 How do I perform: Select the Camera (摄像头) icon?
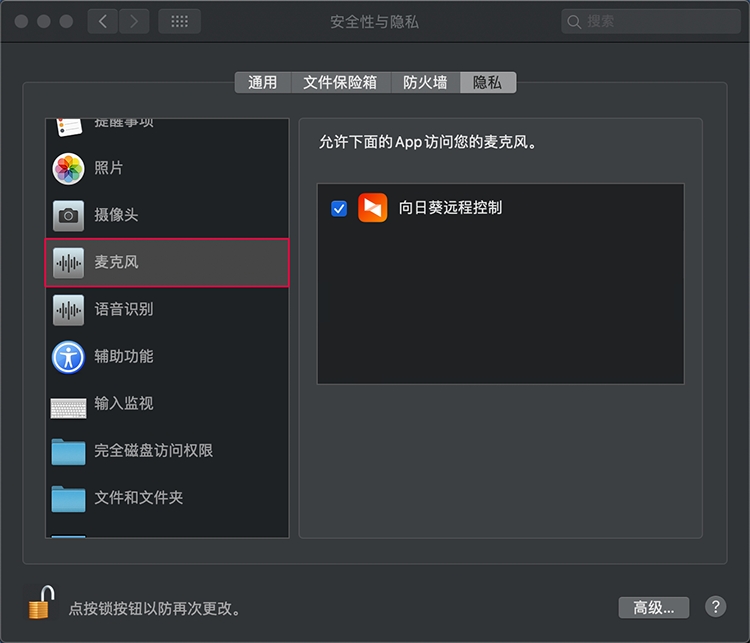(x=68, y=215)
